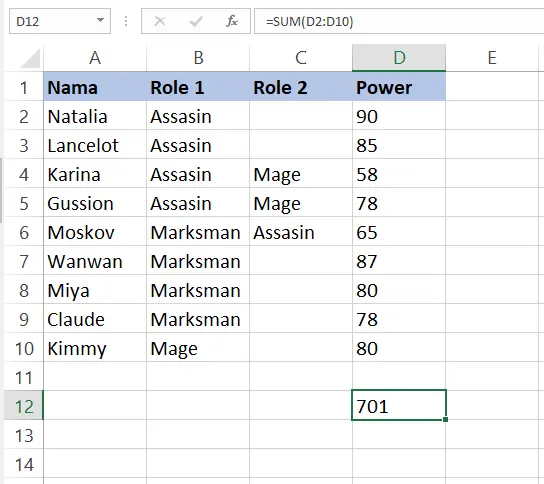
Task: Select column D header
Action: click(x=399, y=58)
